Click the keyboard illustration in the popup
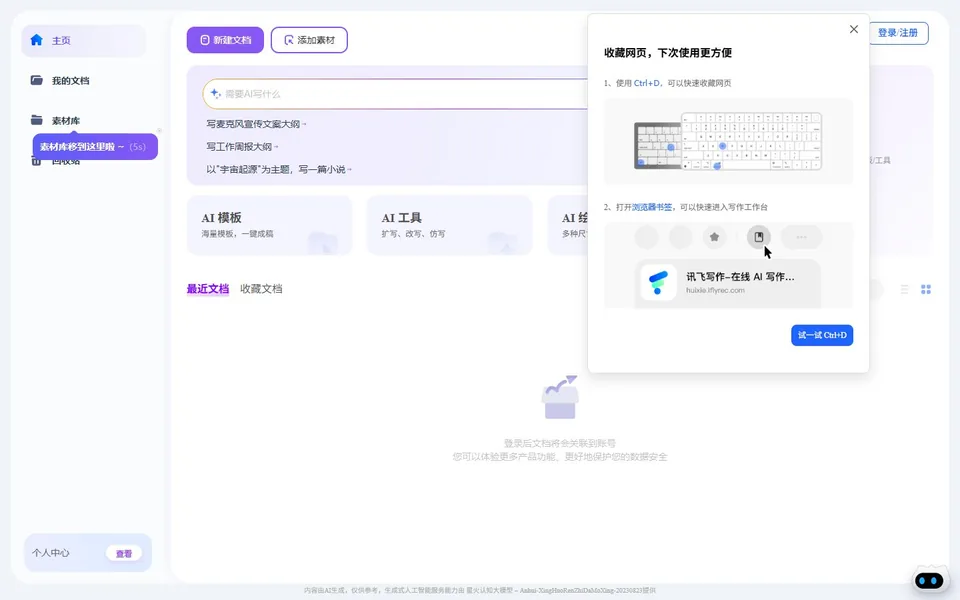The width and height of the screenshot is (960, 600). tap(728, 141)
